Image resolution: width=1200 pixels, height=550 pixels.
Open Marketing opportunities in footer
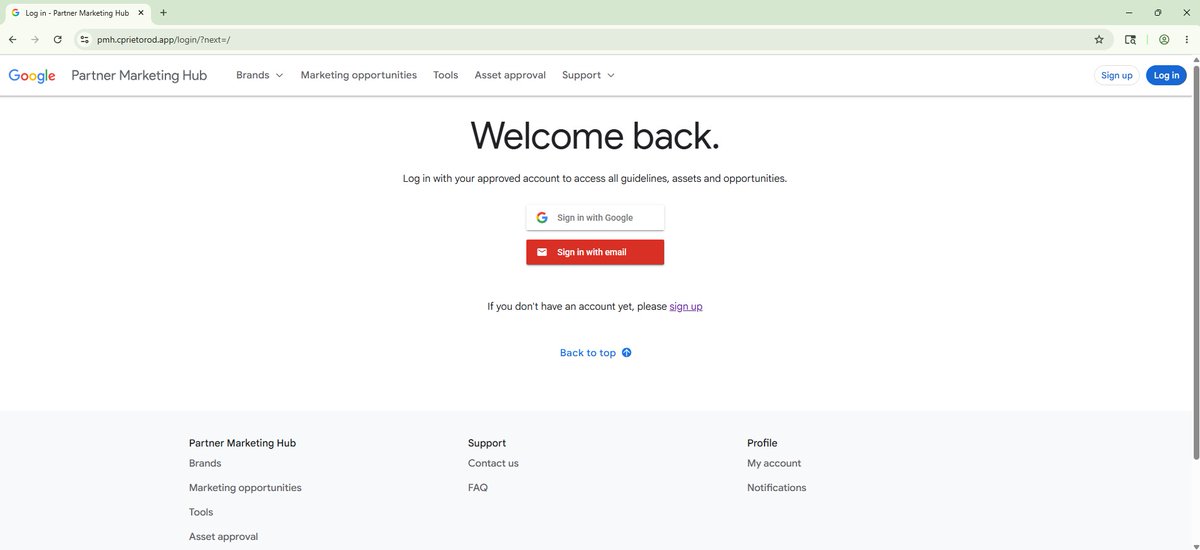pyautogui.click(x=245, y=488)
